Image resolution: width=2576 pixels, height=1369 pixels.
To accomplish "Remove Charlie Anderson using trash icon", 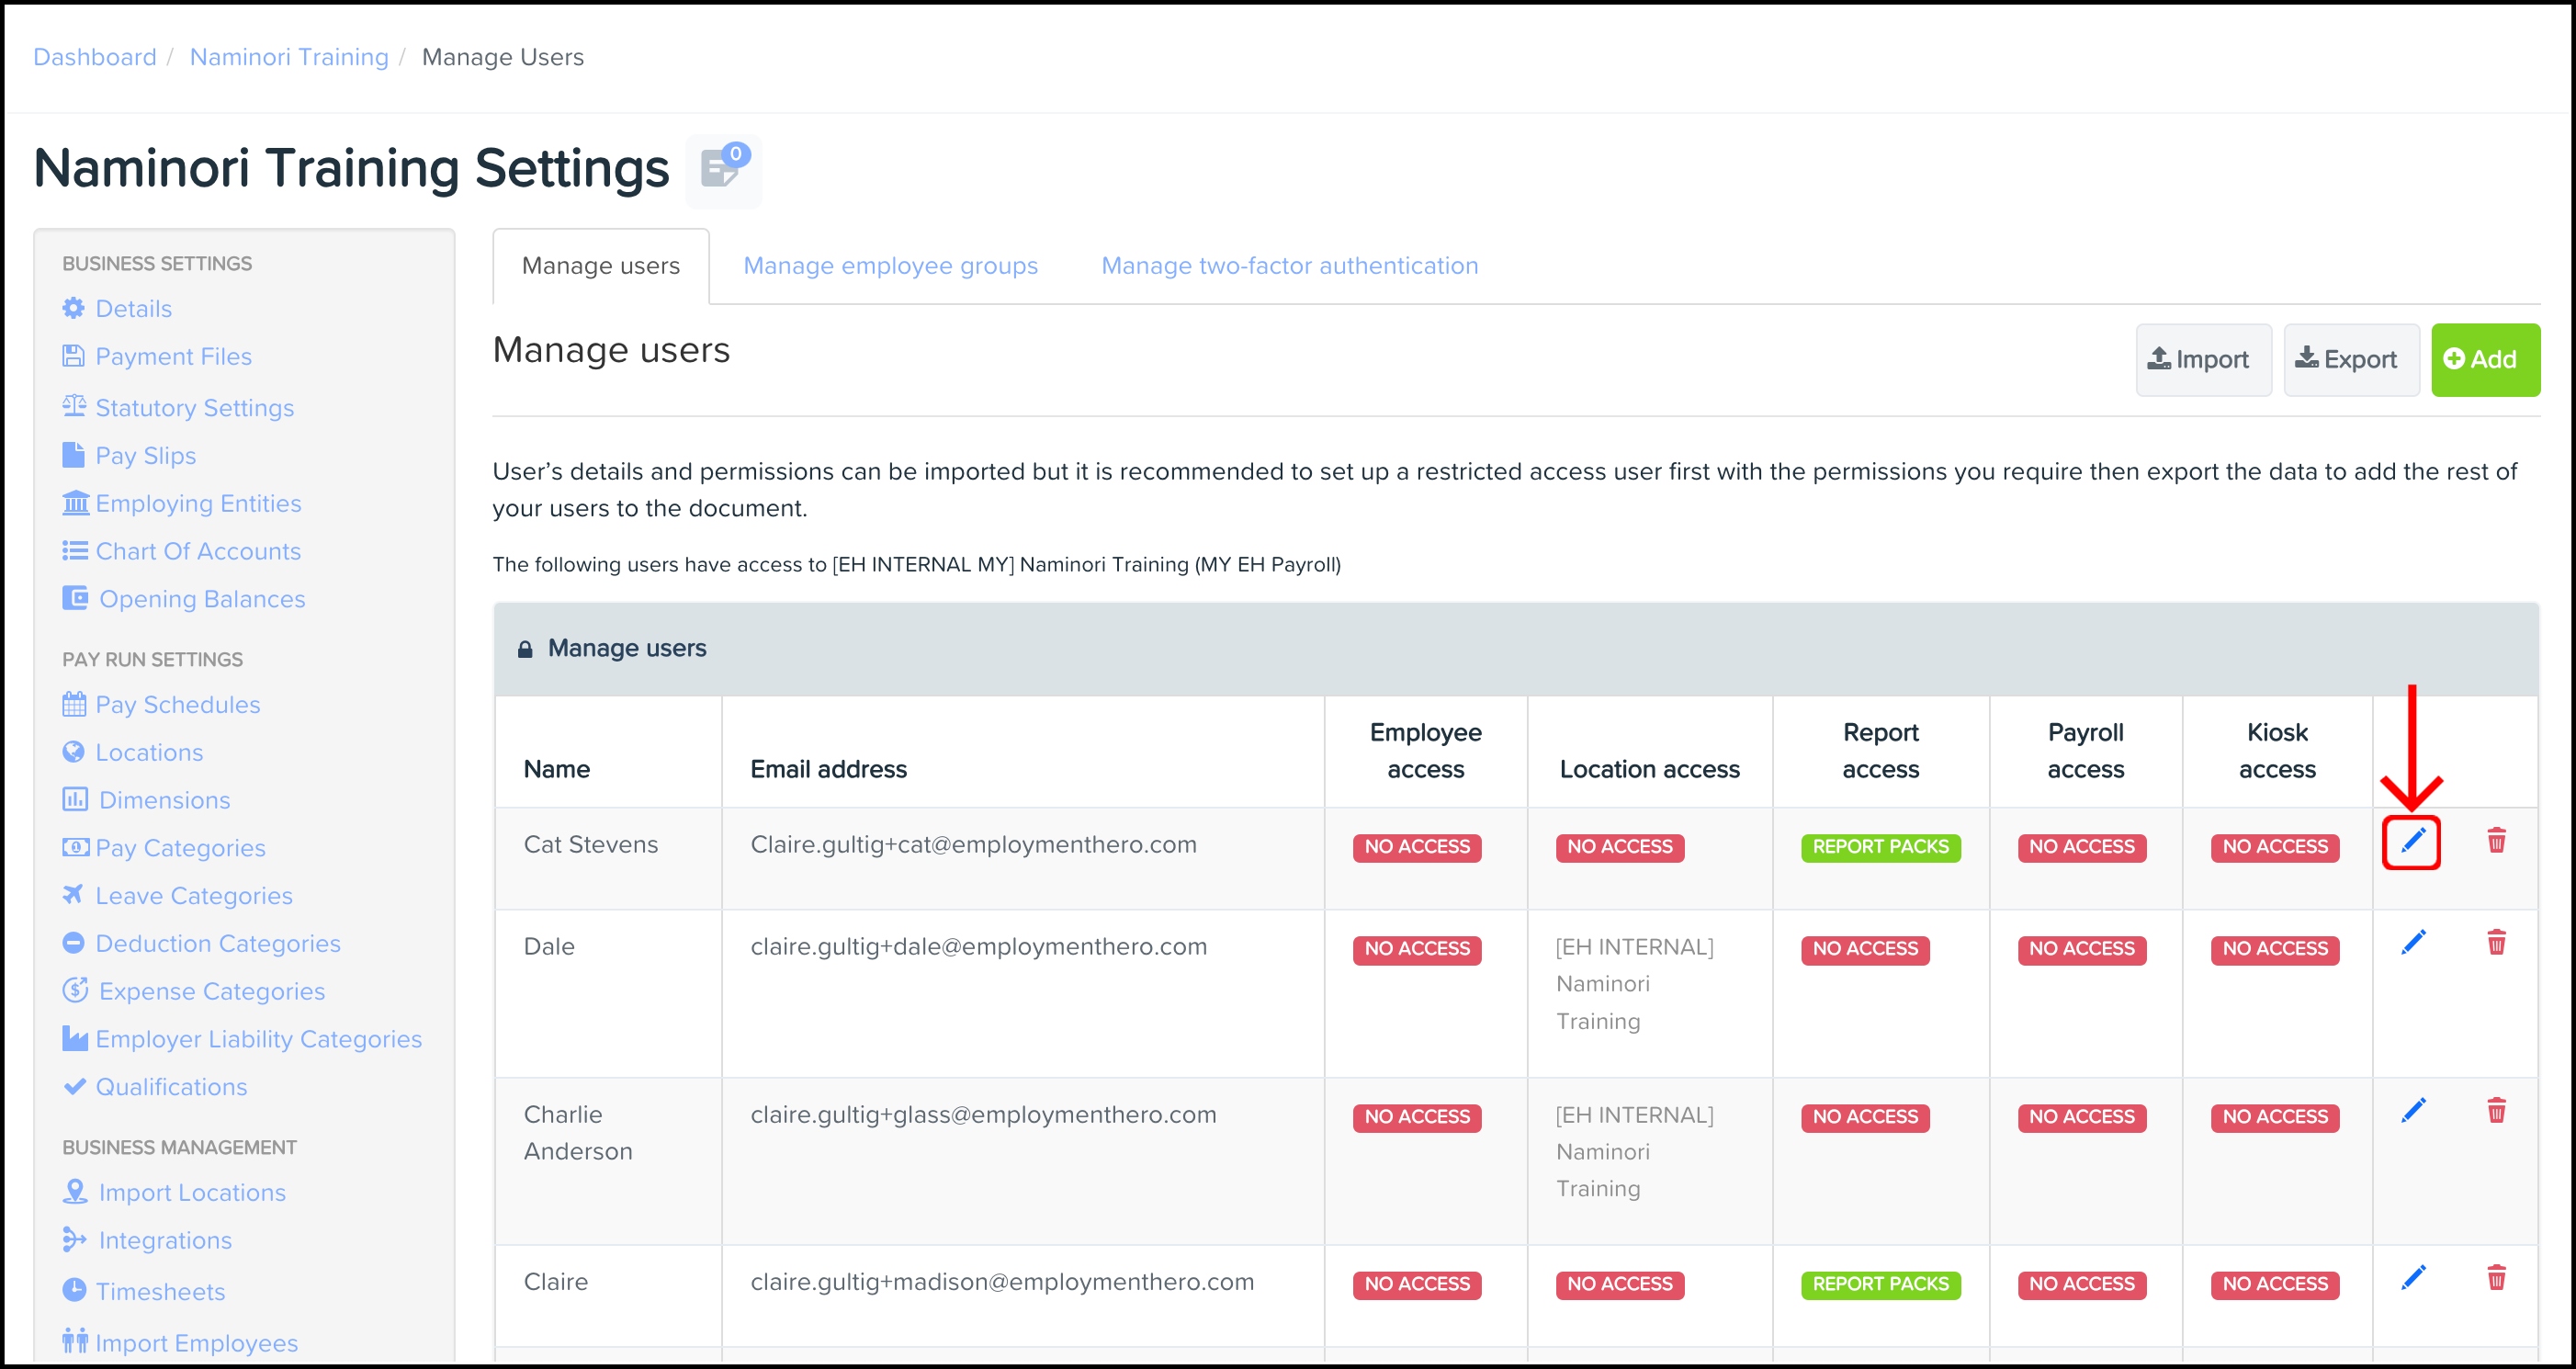I will [x=2496, y=1111].
